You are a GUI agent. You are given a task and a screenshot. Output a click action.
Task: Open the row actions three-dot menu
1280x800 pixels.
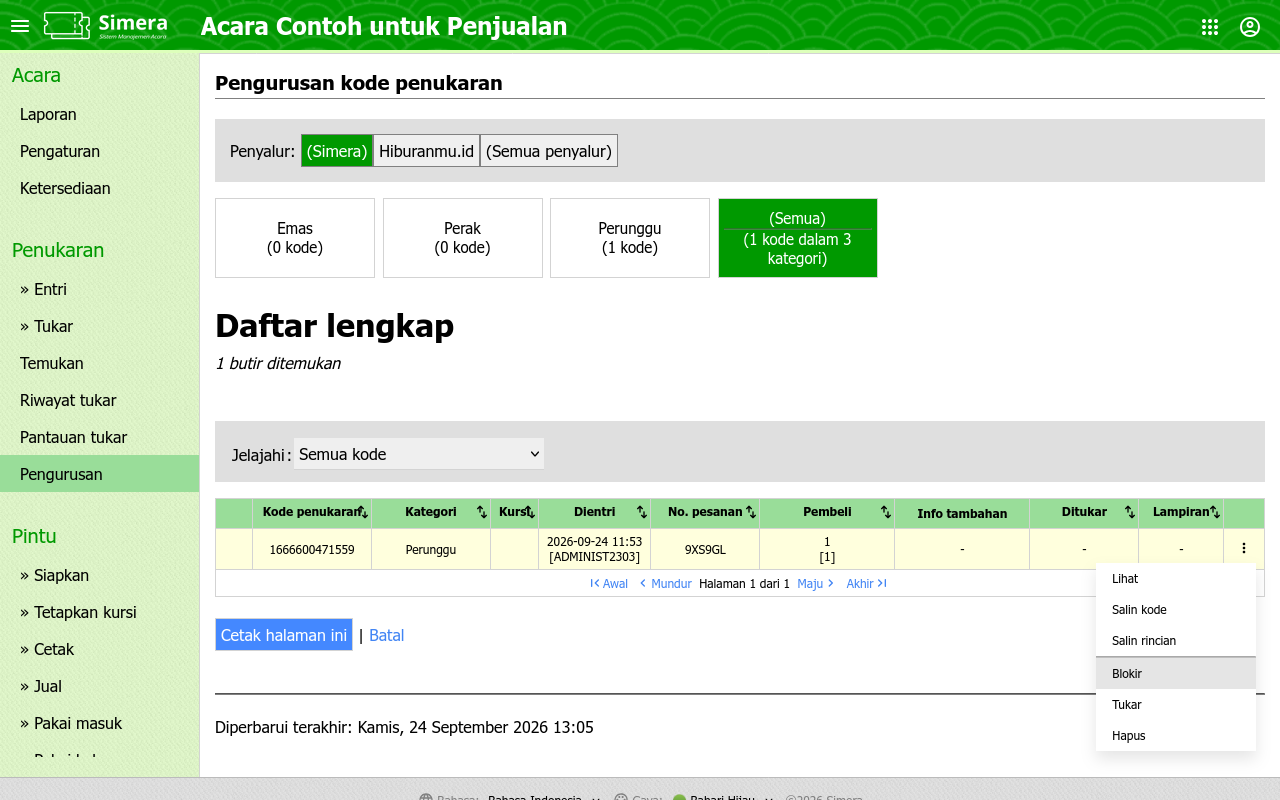[x=1244, y=548]
